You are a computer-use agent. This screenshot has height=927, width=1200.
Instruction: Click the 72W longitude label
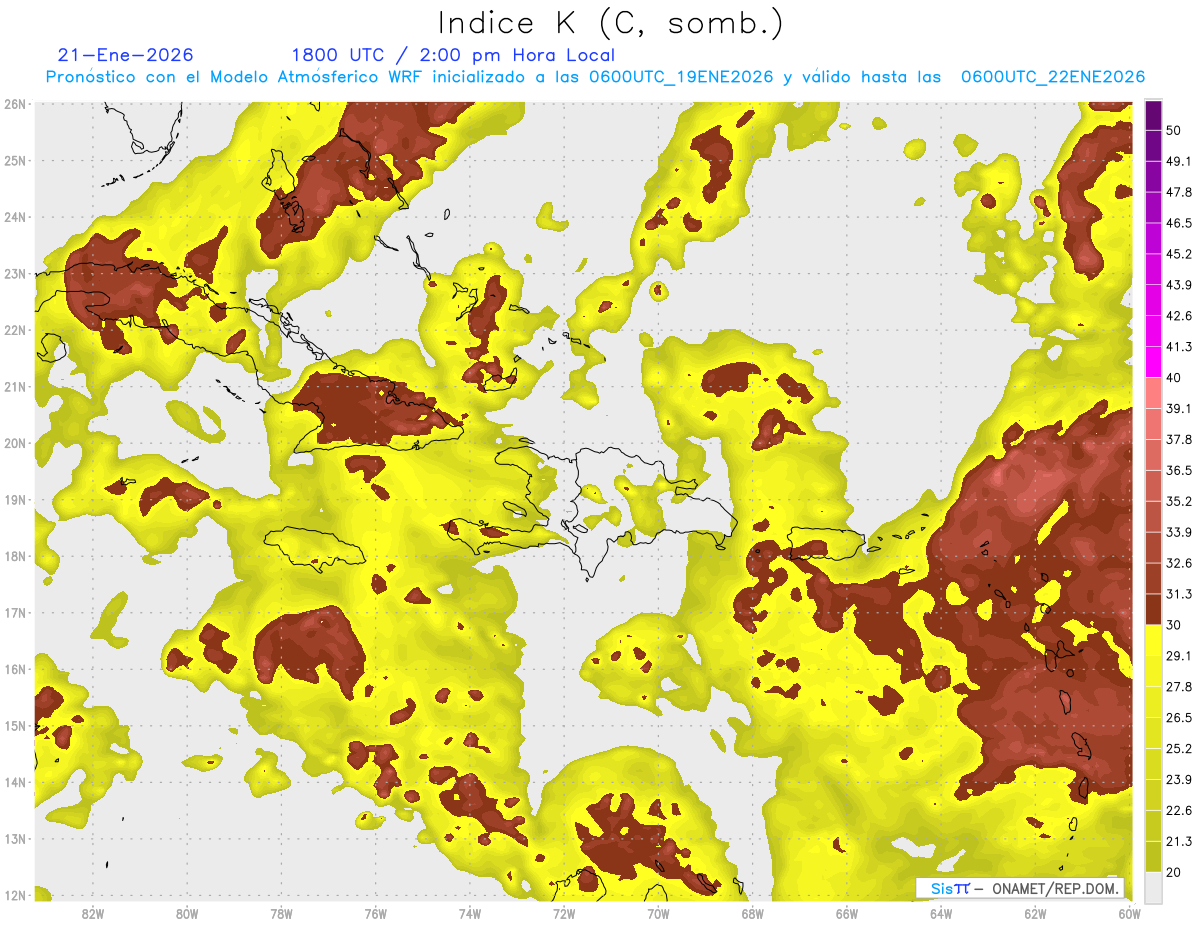564,913
